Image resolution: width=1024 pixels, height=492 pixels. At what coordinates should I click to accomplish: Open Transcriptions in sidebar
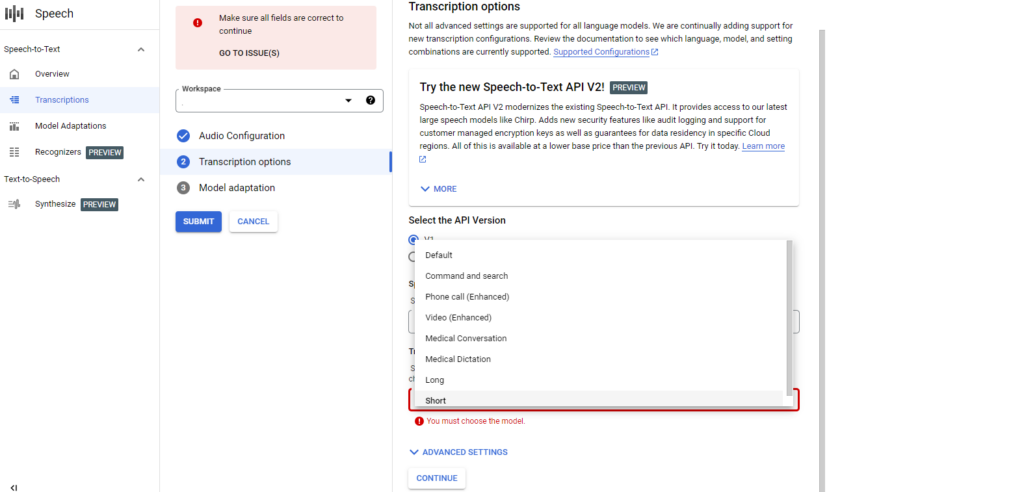coord(80,100)
